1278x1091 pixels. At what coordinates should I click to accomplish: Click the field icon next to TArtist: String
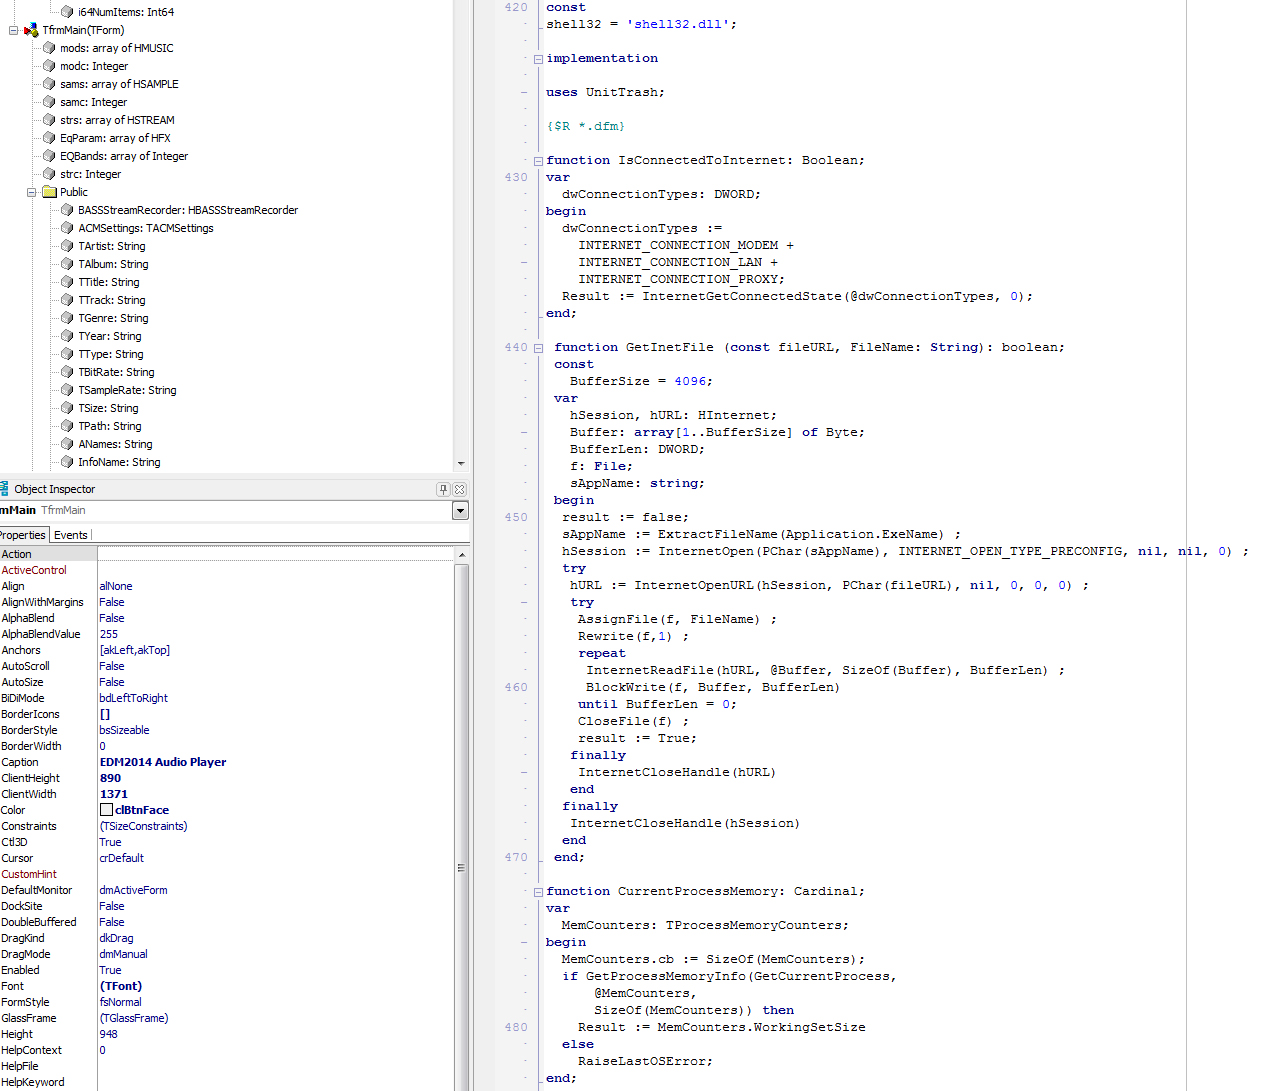coord(67,246)
